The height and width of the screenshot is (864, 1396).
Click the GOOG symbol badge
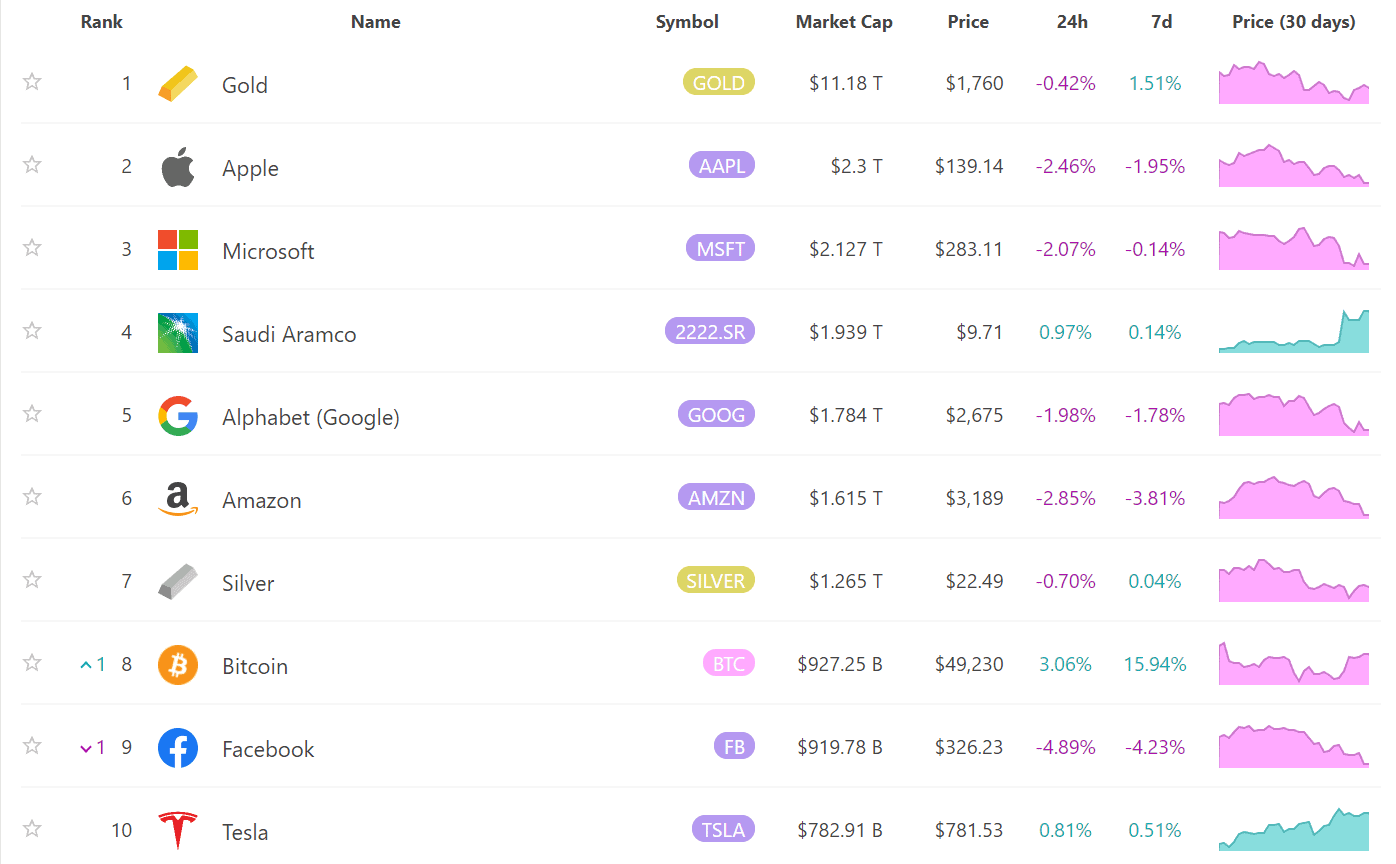point(716,414)
